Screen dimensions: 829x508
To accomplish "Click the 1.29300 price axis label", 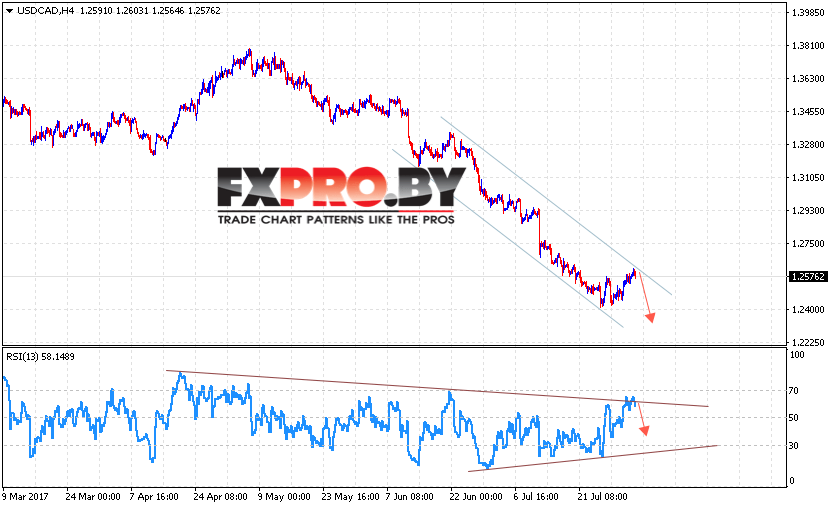I will point(808,210).
